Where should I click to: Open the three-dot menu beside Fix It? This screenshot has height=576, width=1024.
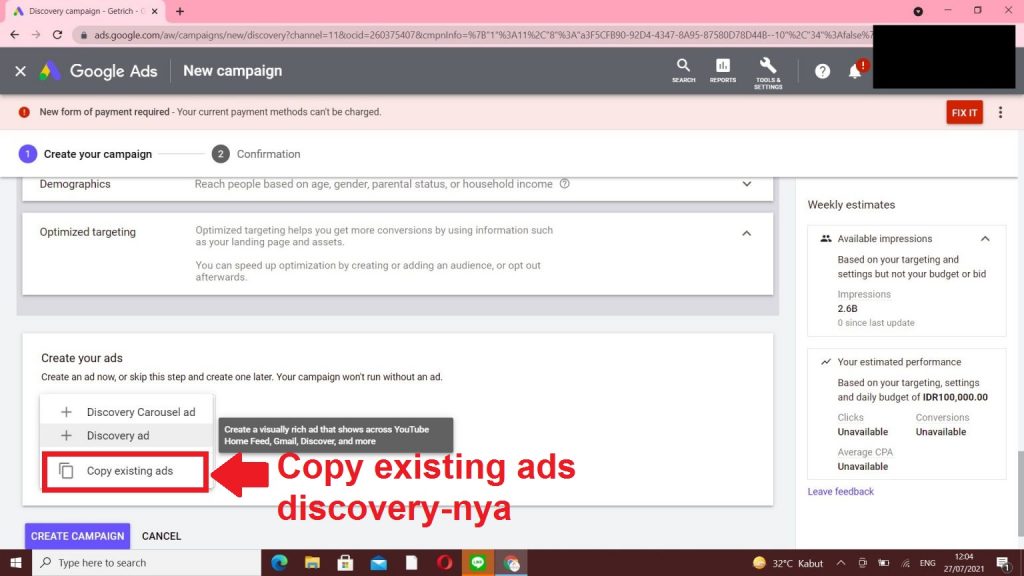[1000, 112]
